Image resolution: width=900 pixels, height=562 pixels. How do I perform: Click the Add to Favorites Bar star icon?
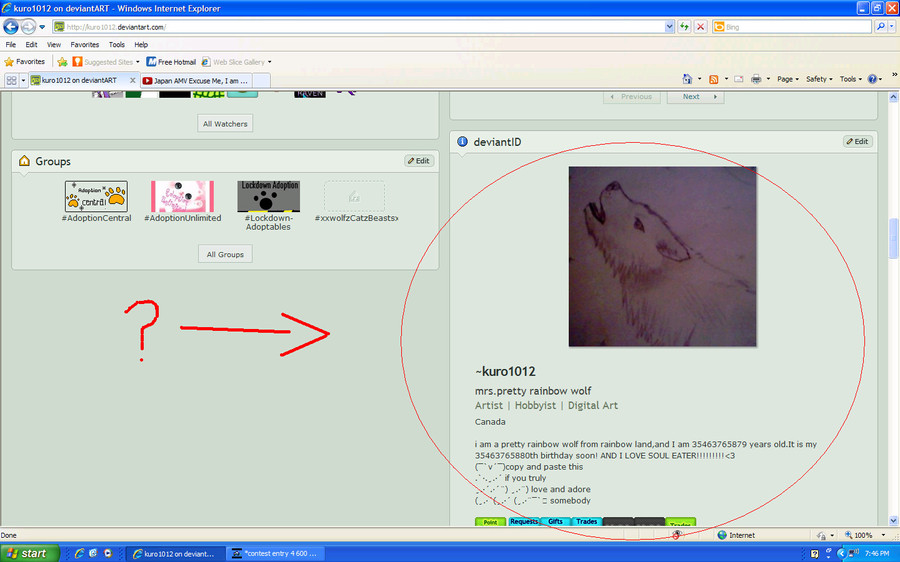(63, 62)
